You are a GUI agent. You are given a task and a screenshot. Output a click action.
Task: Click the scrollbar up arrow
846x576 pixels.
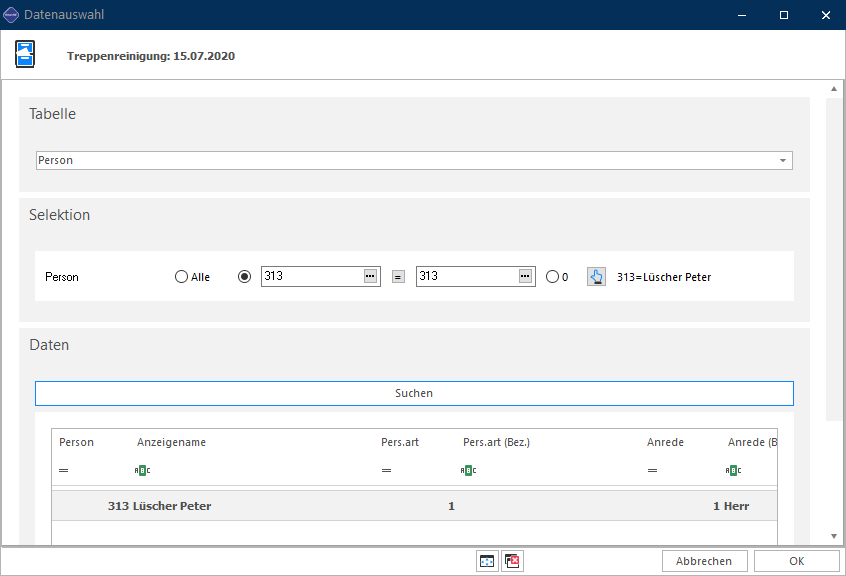click(x=834, y=88)
